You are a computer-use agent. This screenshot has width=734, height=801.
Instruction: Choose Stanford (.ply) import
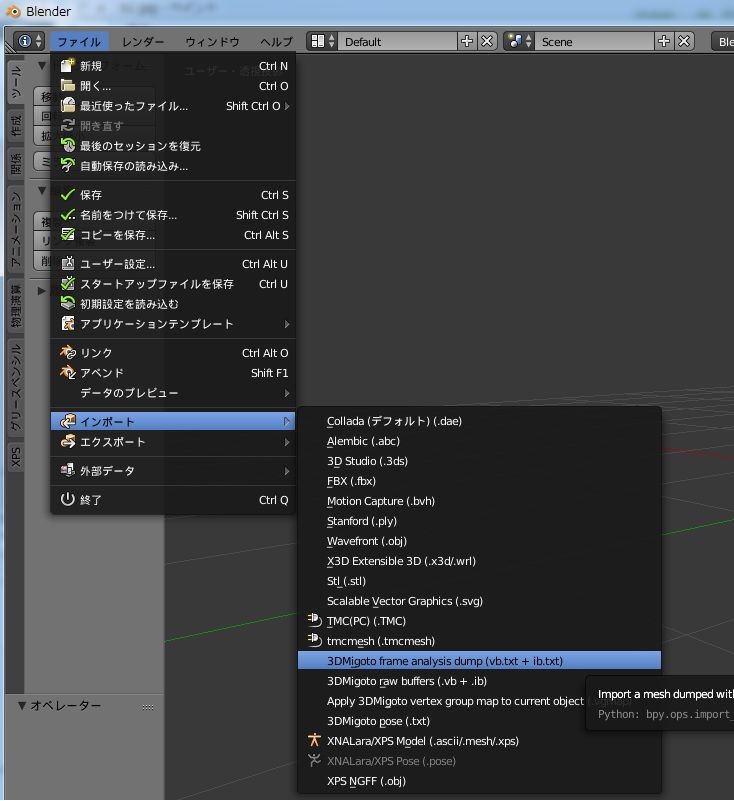click(479, 521)
